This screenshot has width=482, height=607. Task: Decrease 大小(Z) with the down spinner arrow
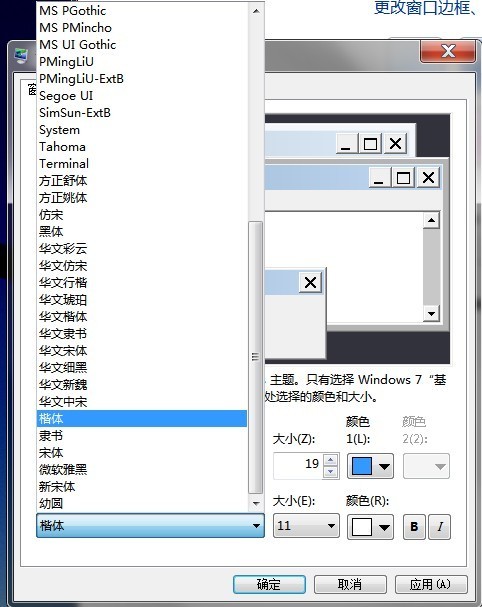point(330,472)
